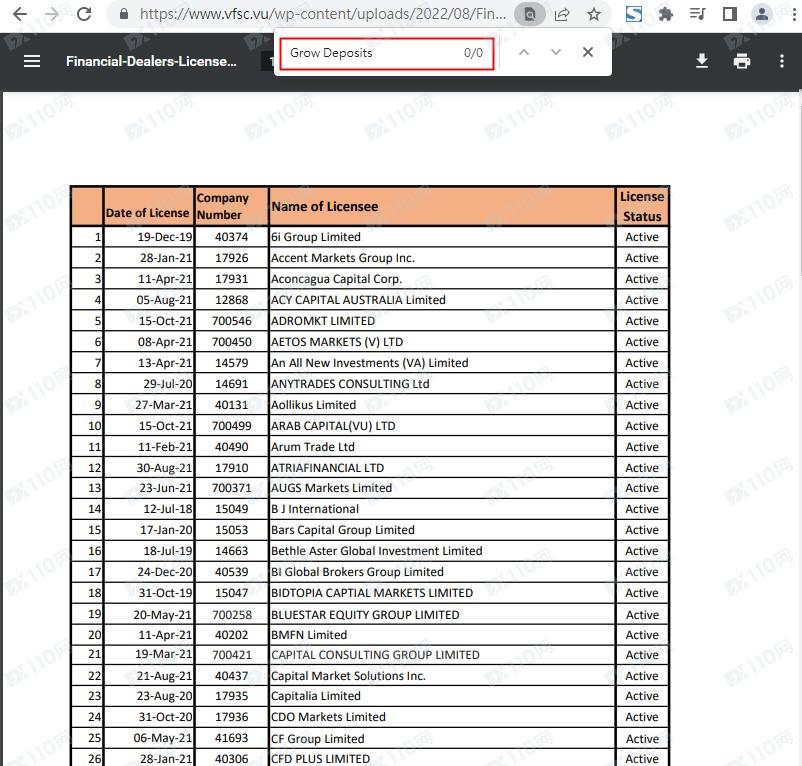802x766 pixels.
Task: Open the PDF sidebar hamburger menu
Action: click(x=32, y=61)
